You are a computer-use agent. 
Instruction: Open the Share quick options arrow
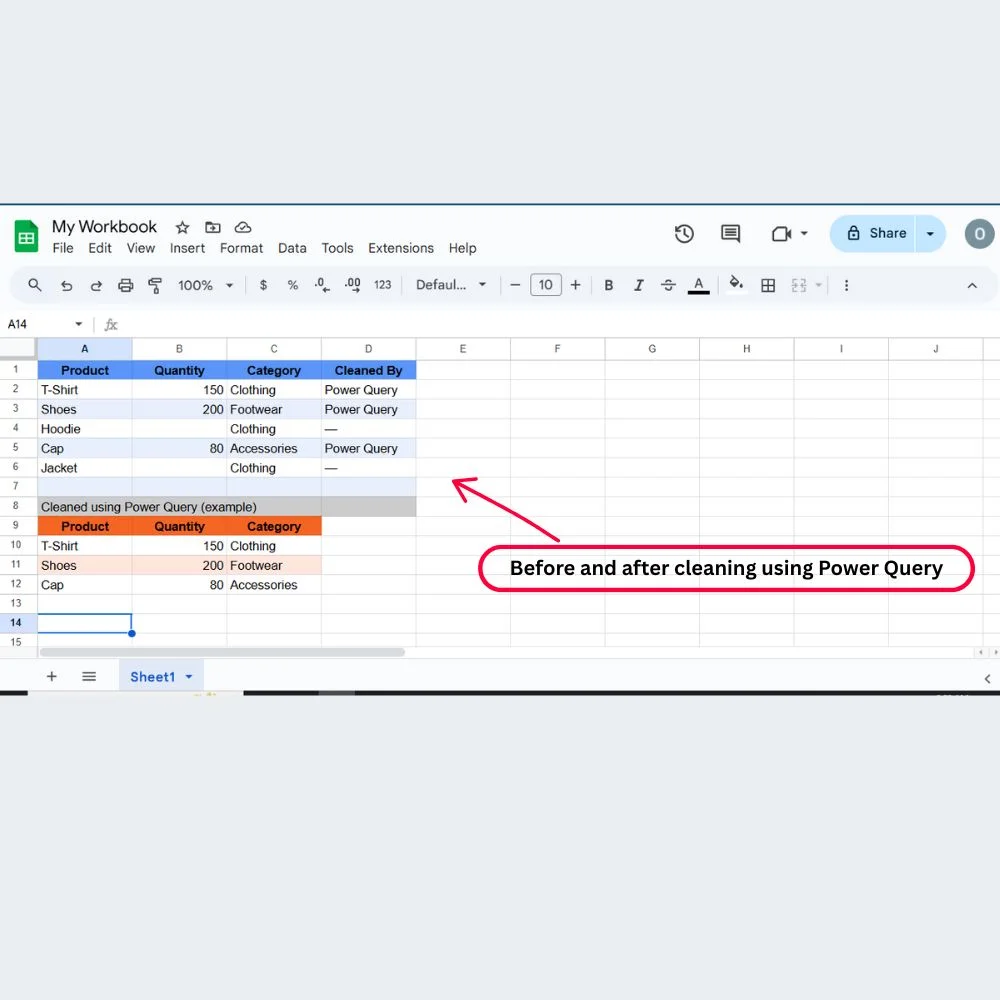click(x=930, y=233)
